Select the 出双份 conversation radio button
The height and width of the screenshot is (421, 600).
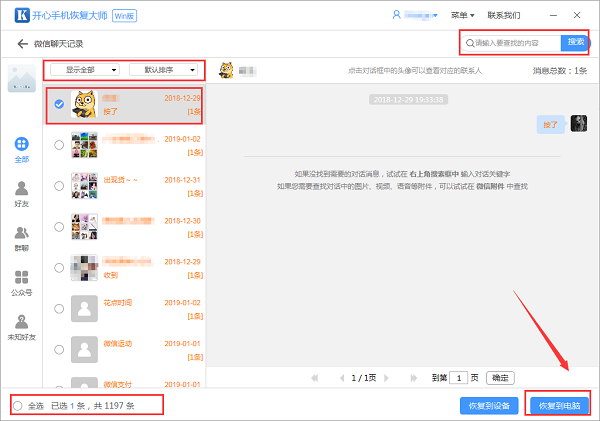[x=59, y=187]
